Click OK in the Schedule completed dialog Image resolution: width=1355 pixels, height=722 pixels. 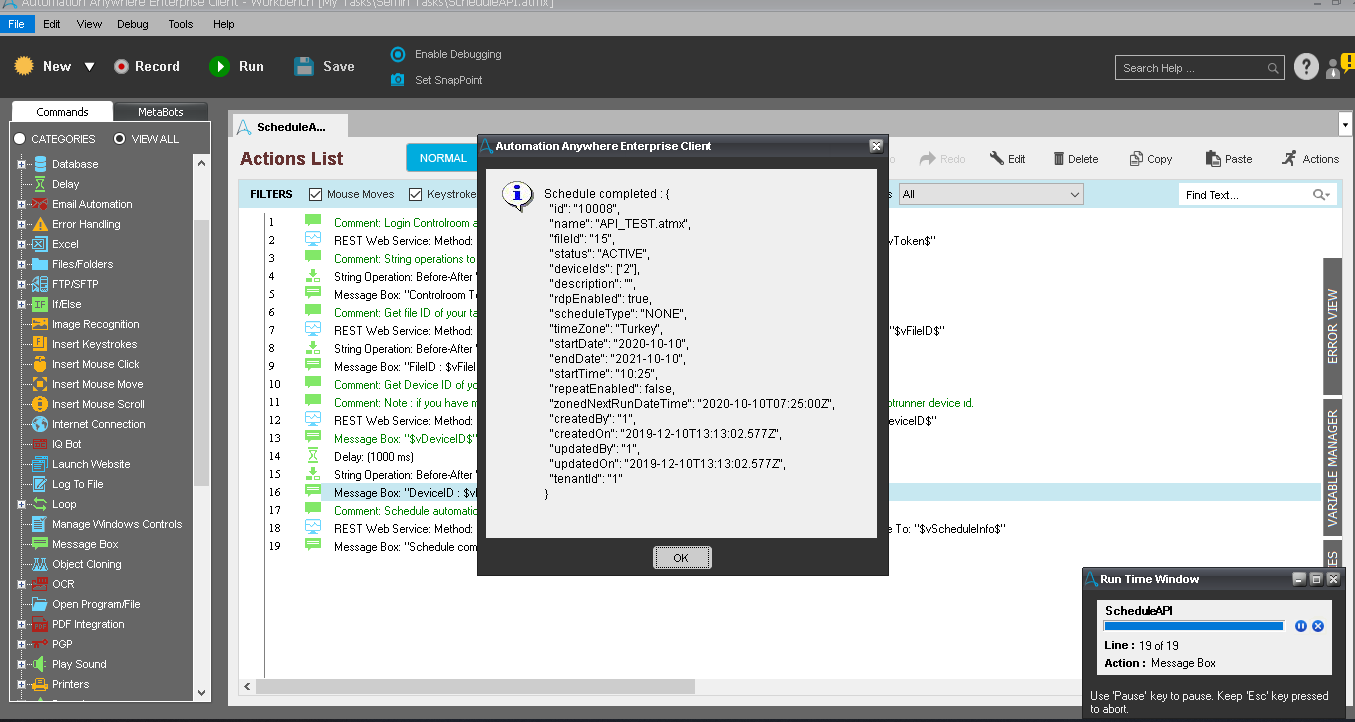(681, 558)
